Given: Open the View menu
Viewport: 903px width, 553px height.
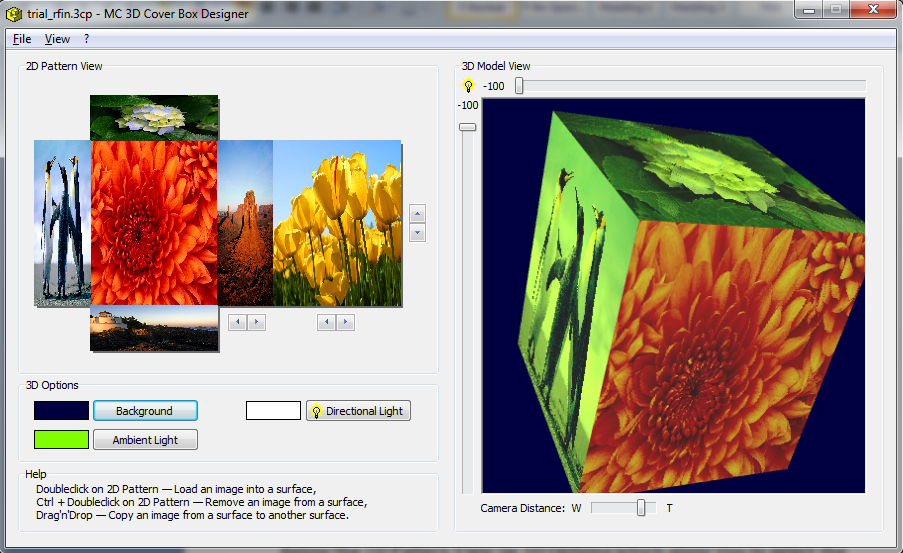Looking at the screenshot, I should tap(57, 39).
